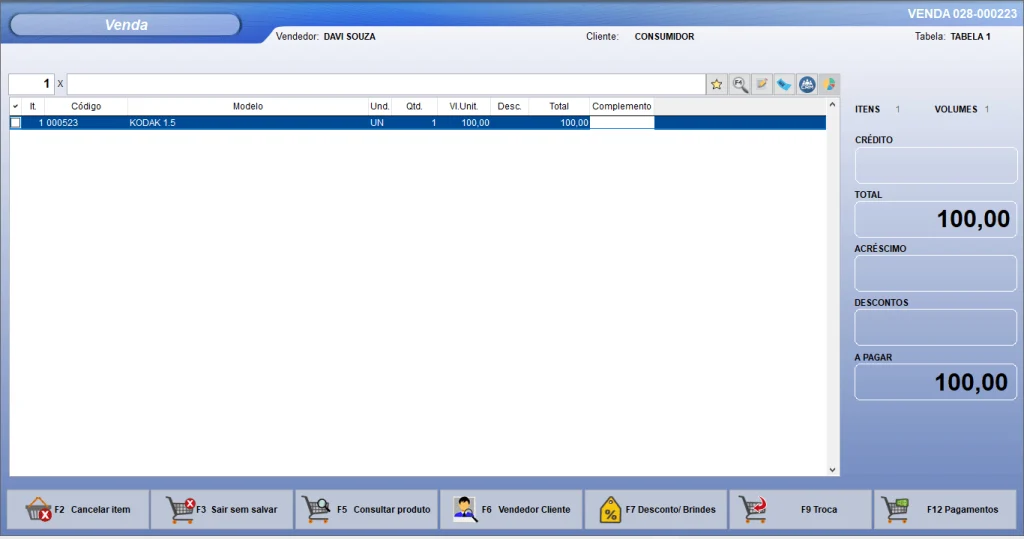Go to F12 Pagamentos
The height and width of the screenshot is (539, 1024).
pos(945,509)
